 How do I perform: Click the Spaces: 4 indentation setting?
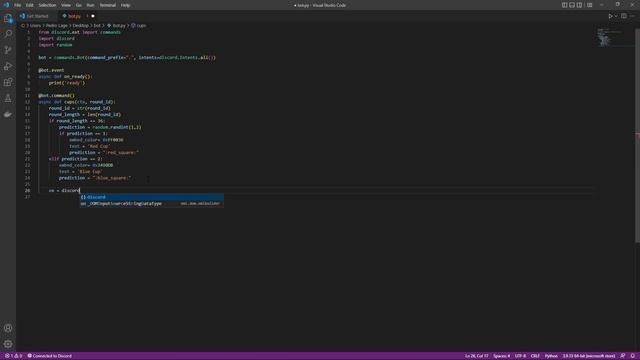pyautogui.click(x=501, y=356)
